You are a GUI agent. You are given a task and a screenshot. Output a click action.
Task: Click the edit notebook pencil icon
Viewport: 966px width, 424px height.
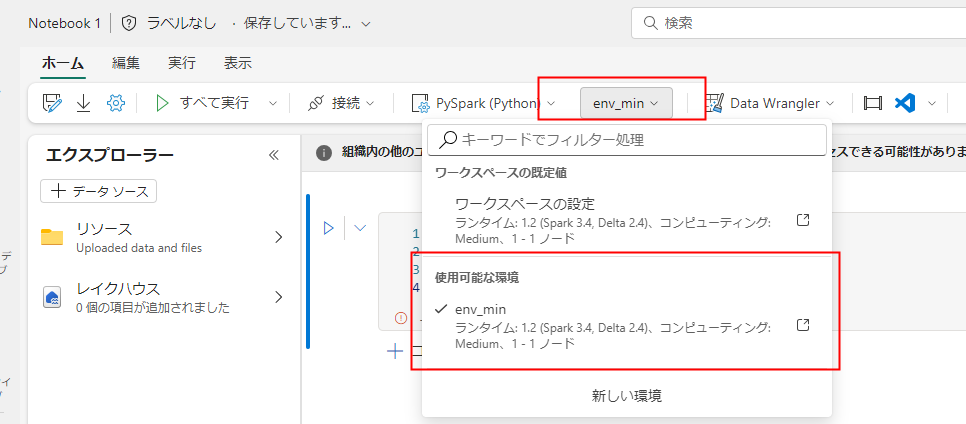tap(52, 104)
